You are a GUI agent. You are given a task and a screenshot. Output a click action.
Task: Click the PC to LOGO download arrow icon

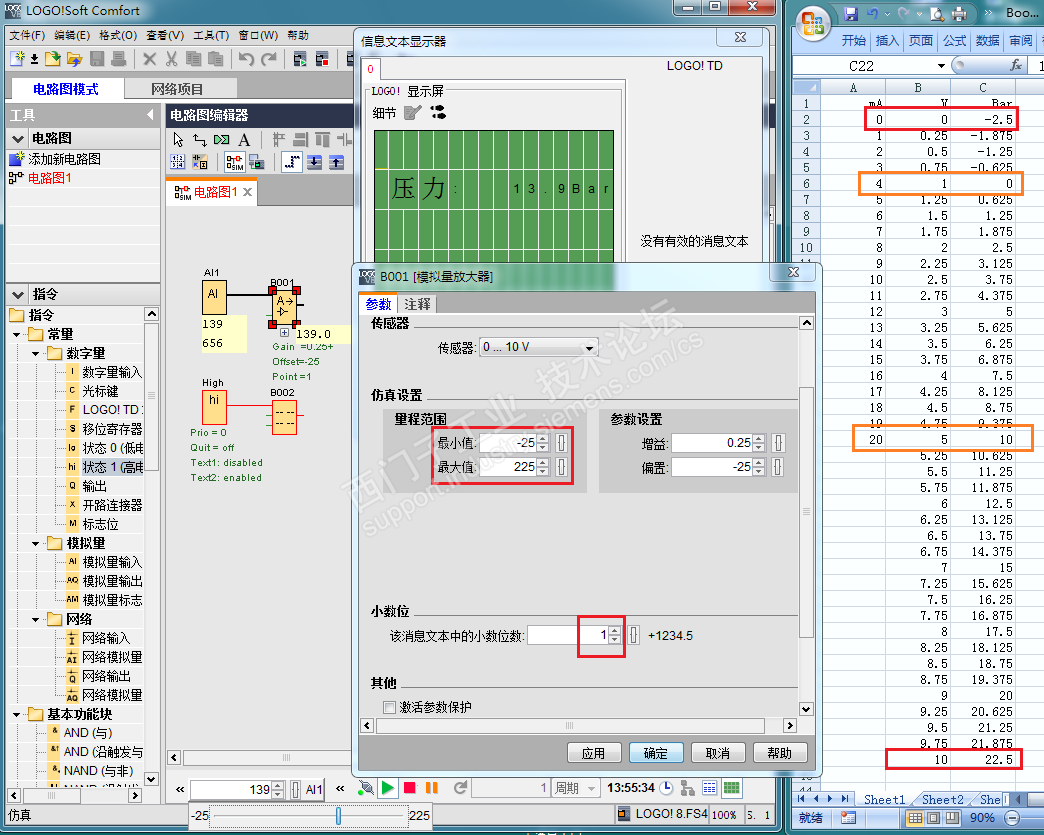(x=314, y=162)
